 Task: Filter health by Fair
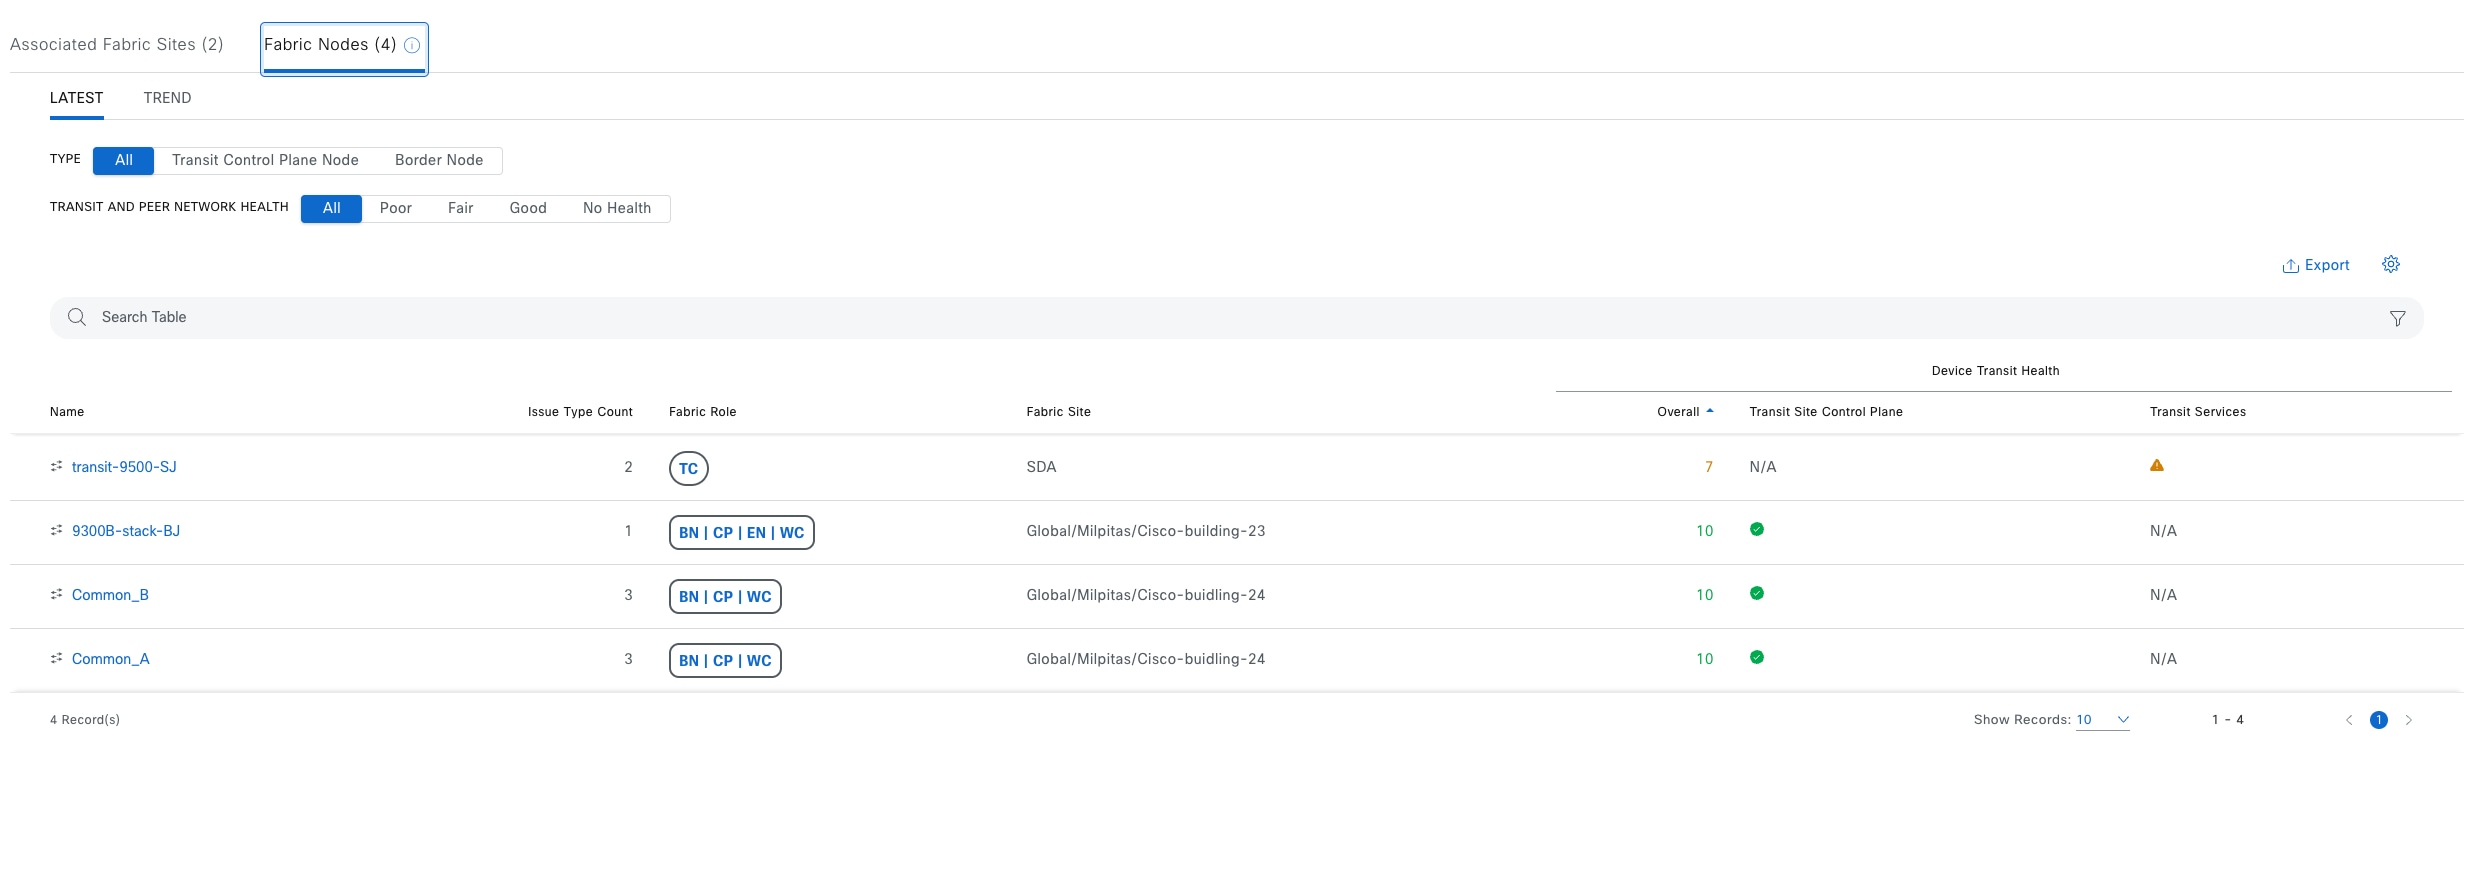460,208
